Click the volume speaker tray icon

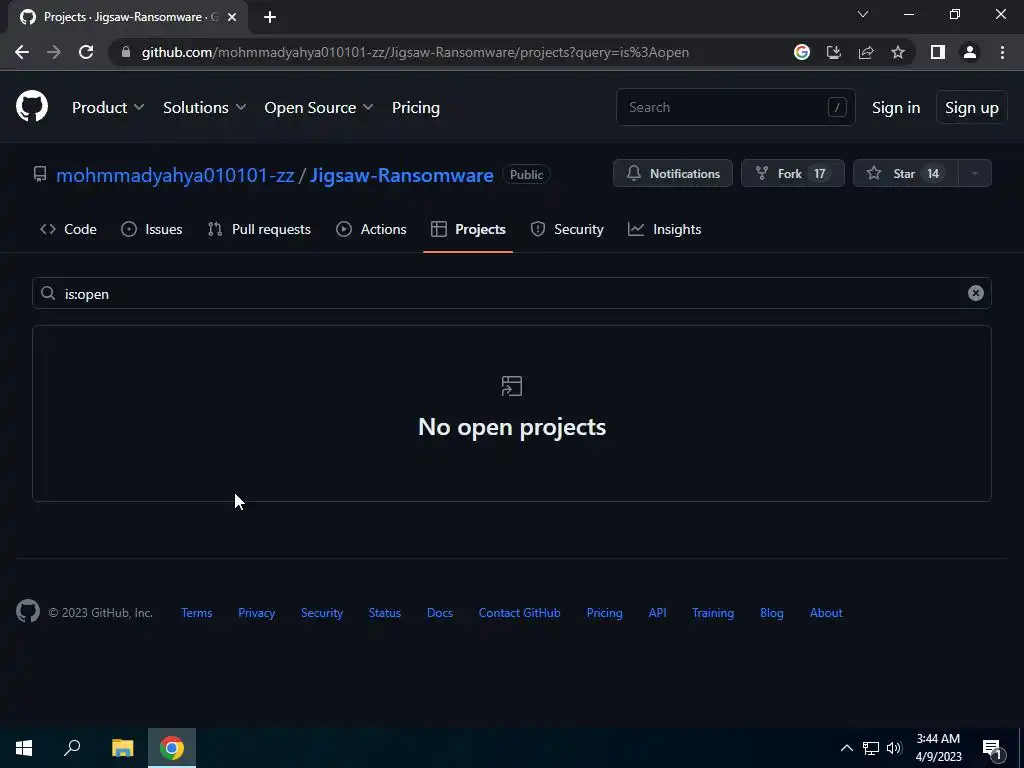pyautogui.click(x=894, y=748)
